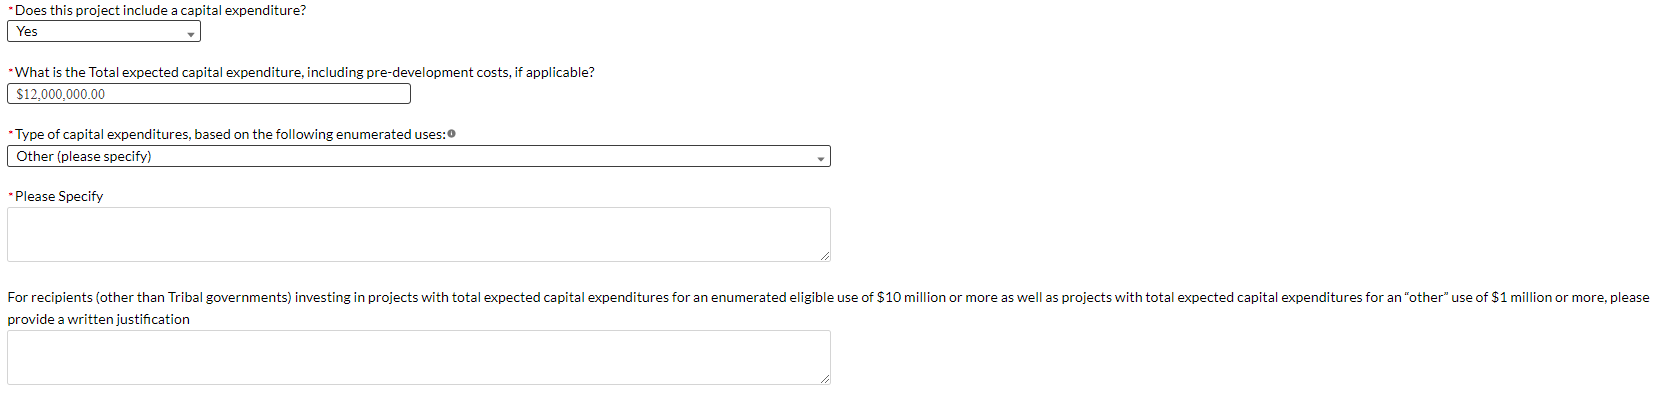Click the $12,000,000.00 expenditure field
Image resolution: width=1662 pixels, height=396 pixels.
[x=209, y=94]
